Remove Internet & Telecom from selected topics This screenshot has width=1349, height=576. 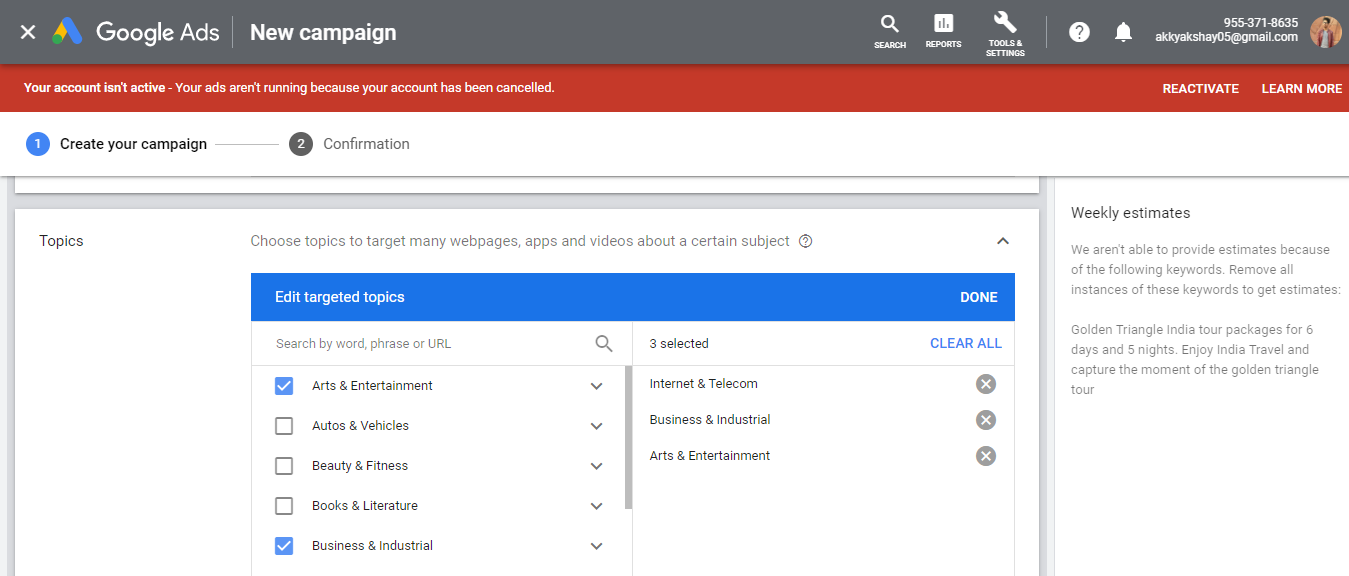pos(985,384)
